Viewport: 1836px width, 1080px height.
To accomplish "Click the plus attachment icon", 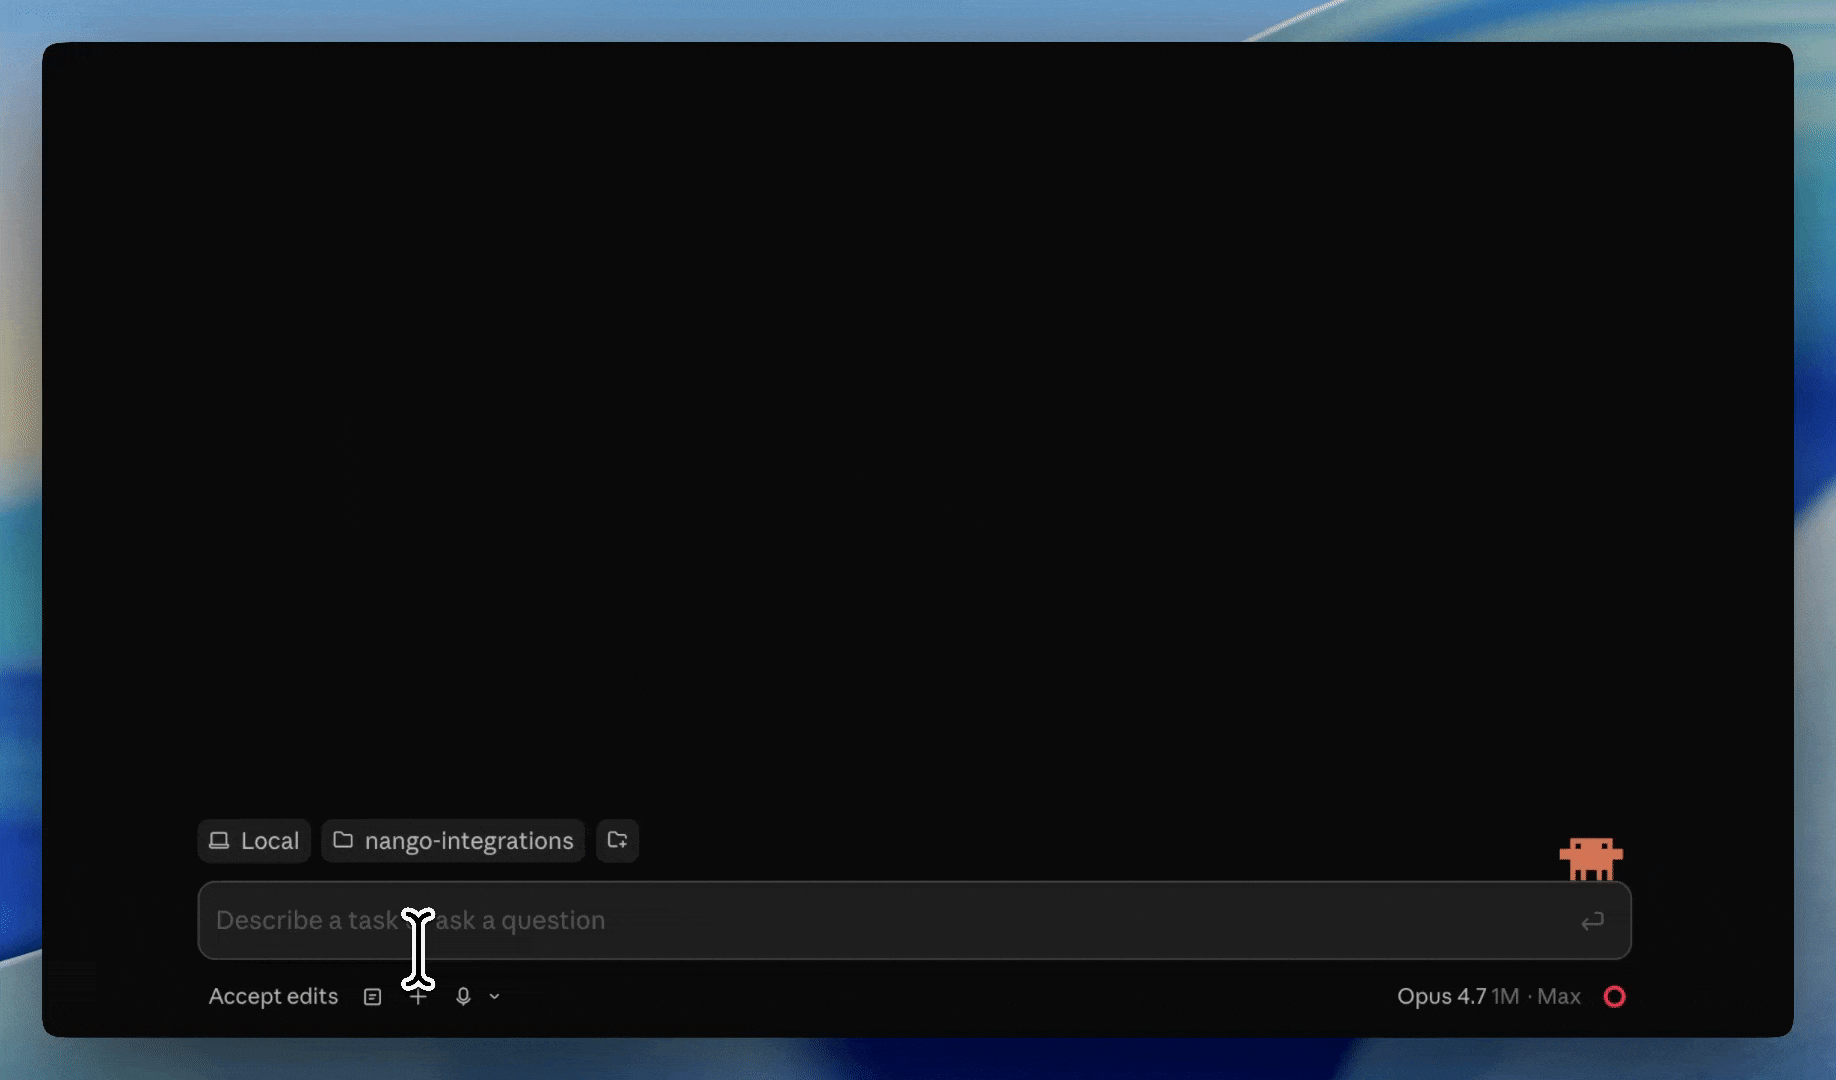I will pyautogui.click(x=418, y=997).
